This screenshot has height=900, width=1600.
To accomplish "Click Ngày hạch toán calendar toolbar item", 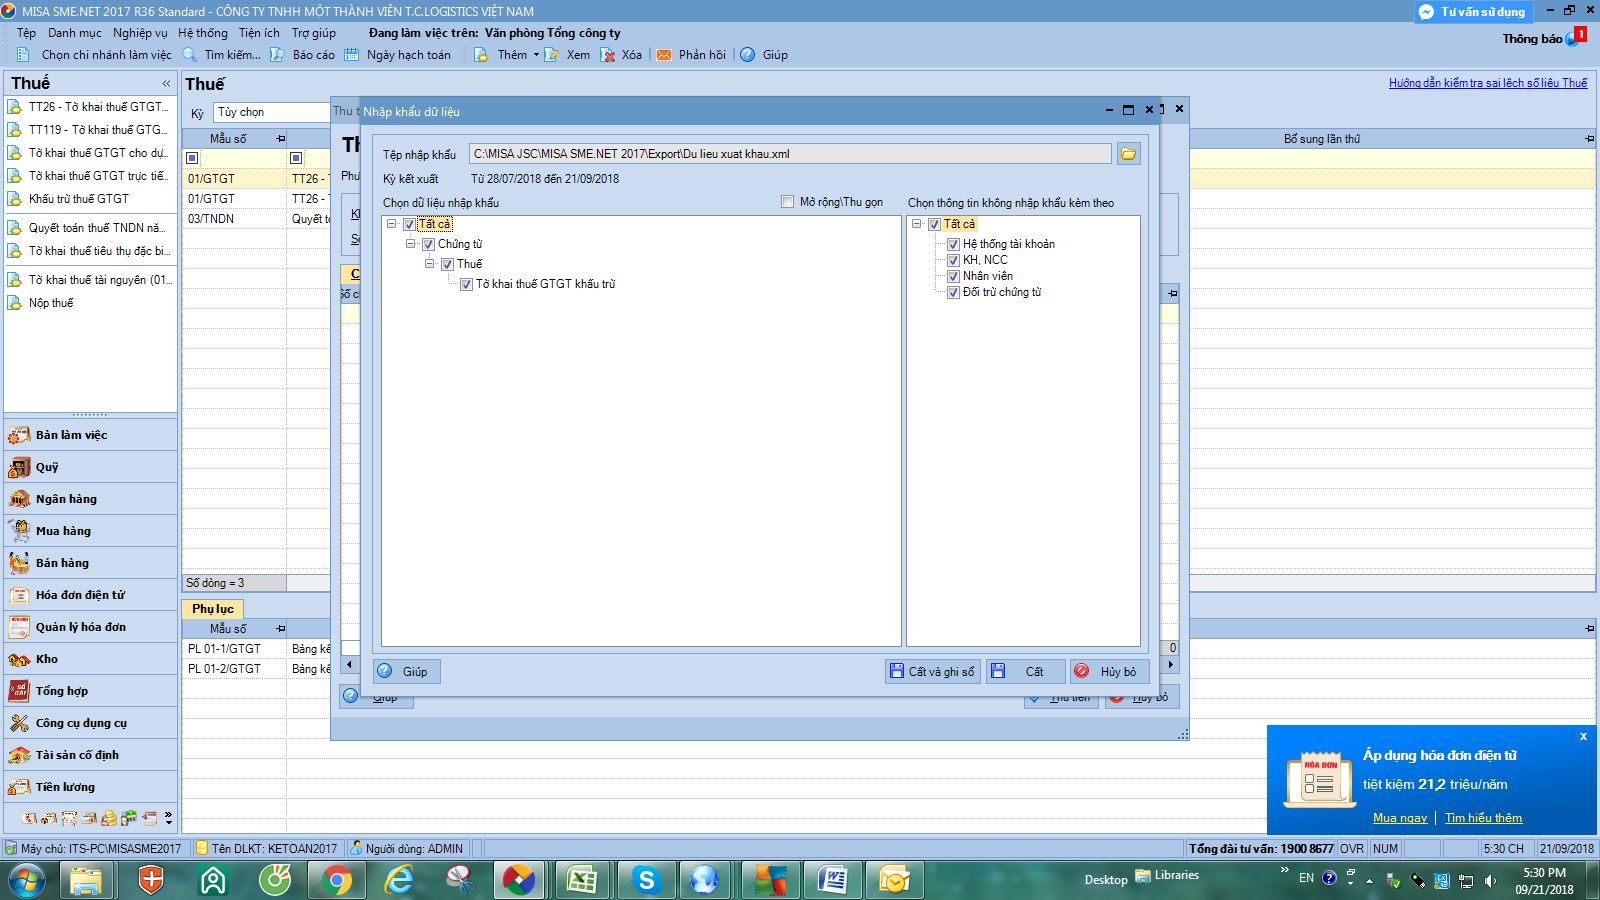I will [x=398, y=55].
